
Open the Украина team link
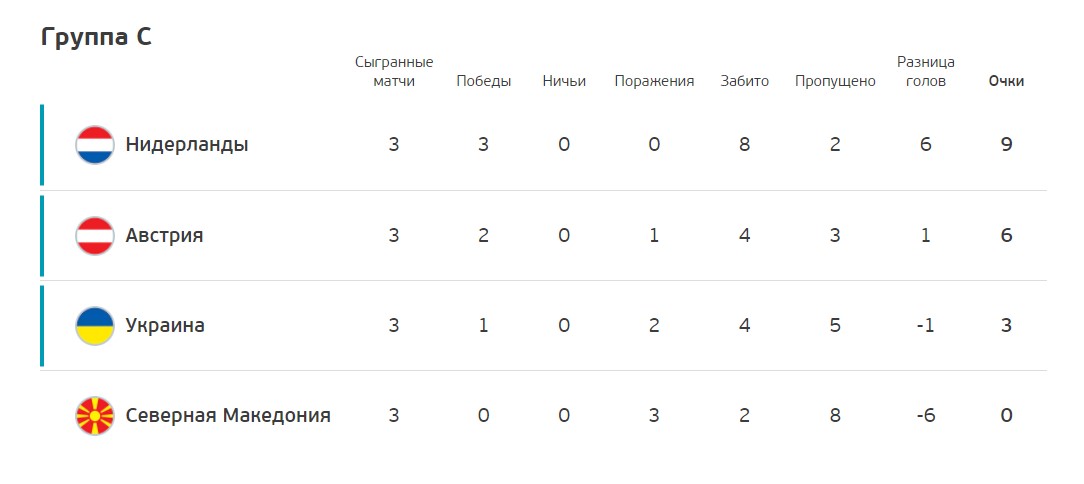click(165, 326)
